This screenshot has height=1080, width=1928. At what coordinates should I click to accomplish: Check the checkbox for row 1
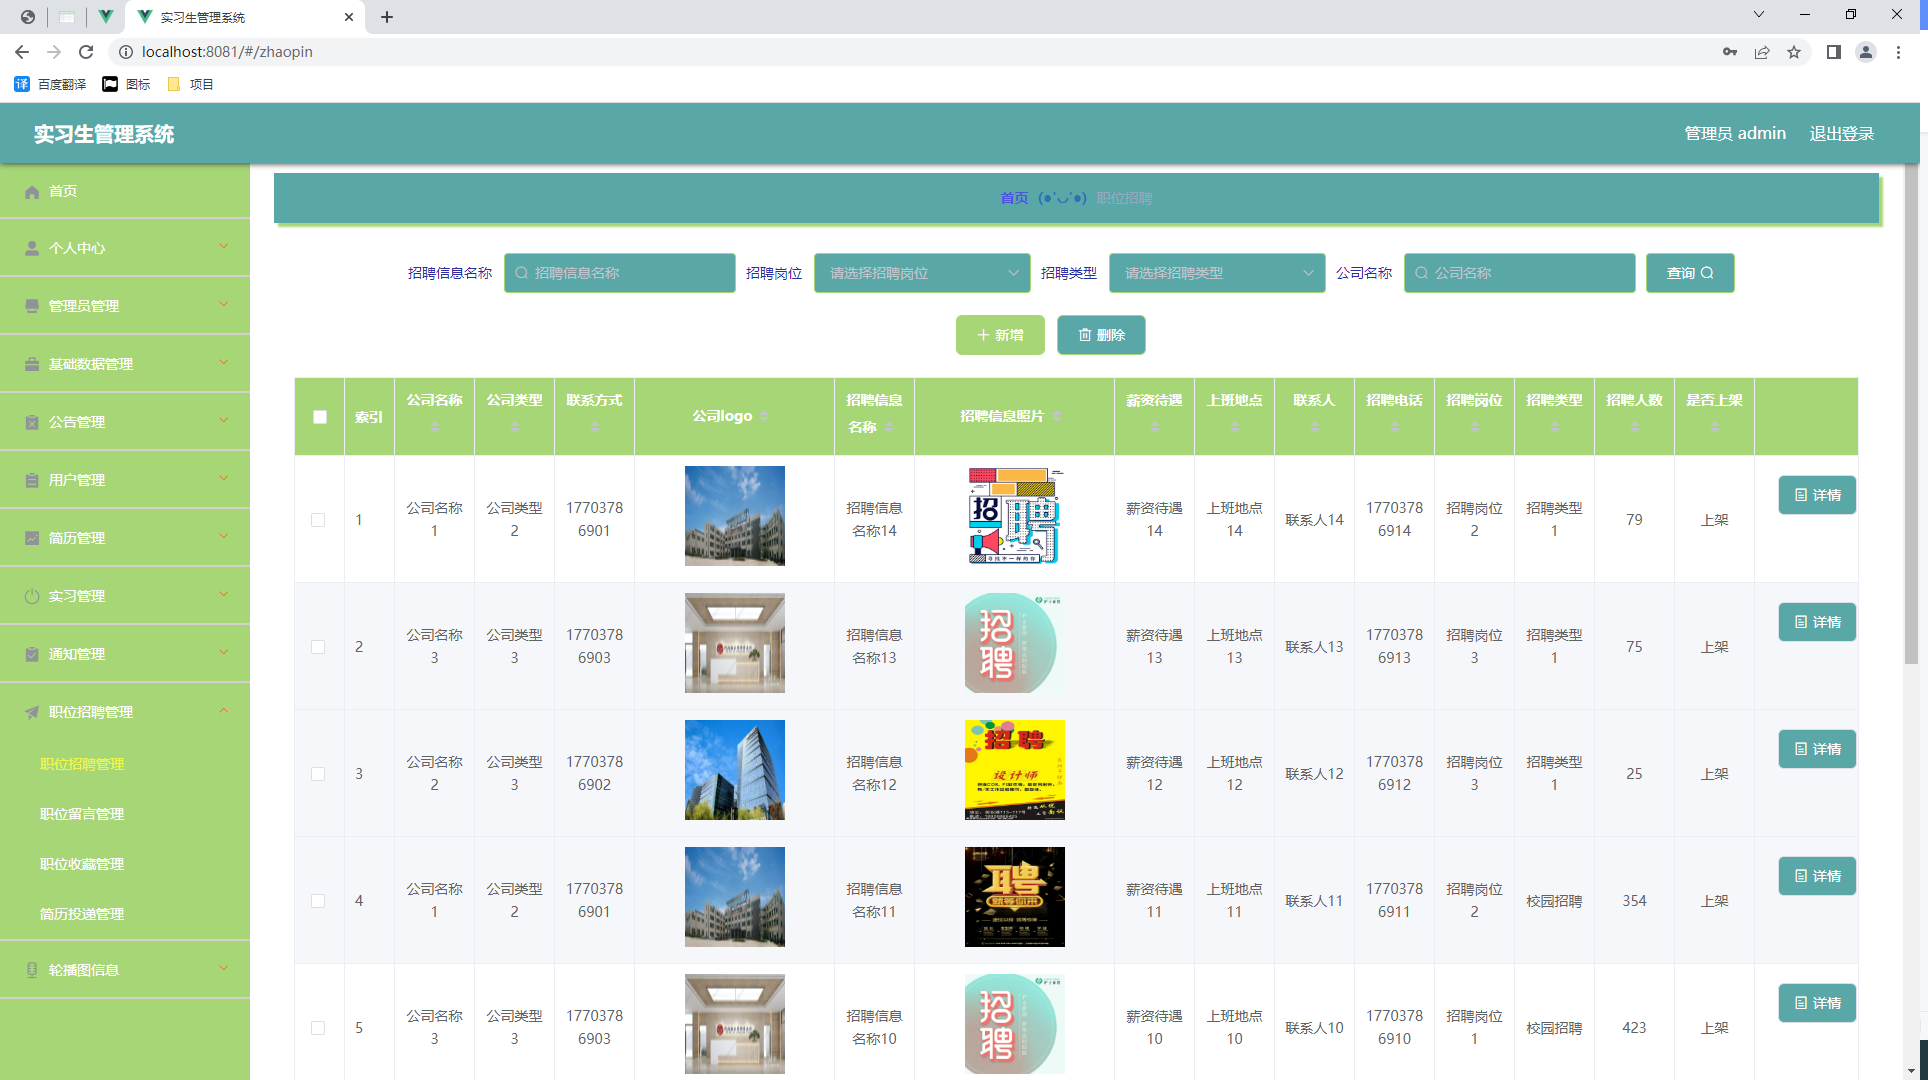tap(318, 520)
